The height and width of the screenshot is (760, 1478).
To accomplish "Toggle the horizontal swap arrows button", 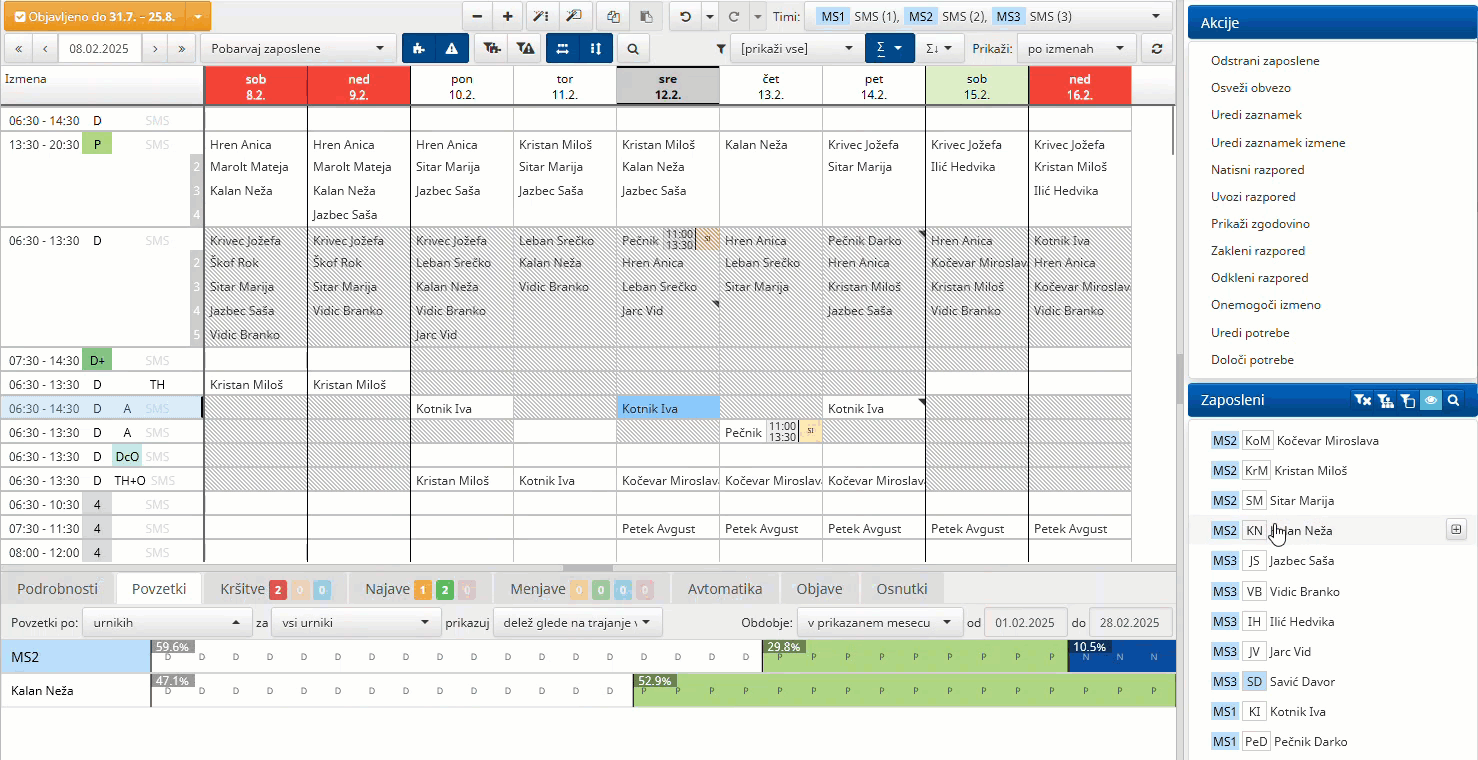I will (563, 48).
